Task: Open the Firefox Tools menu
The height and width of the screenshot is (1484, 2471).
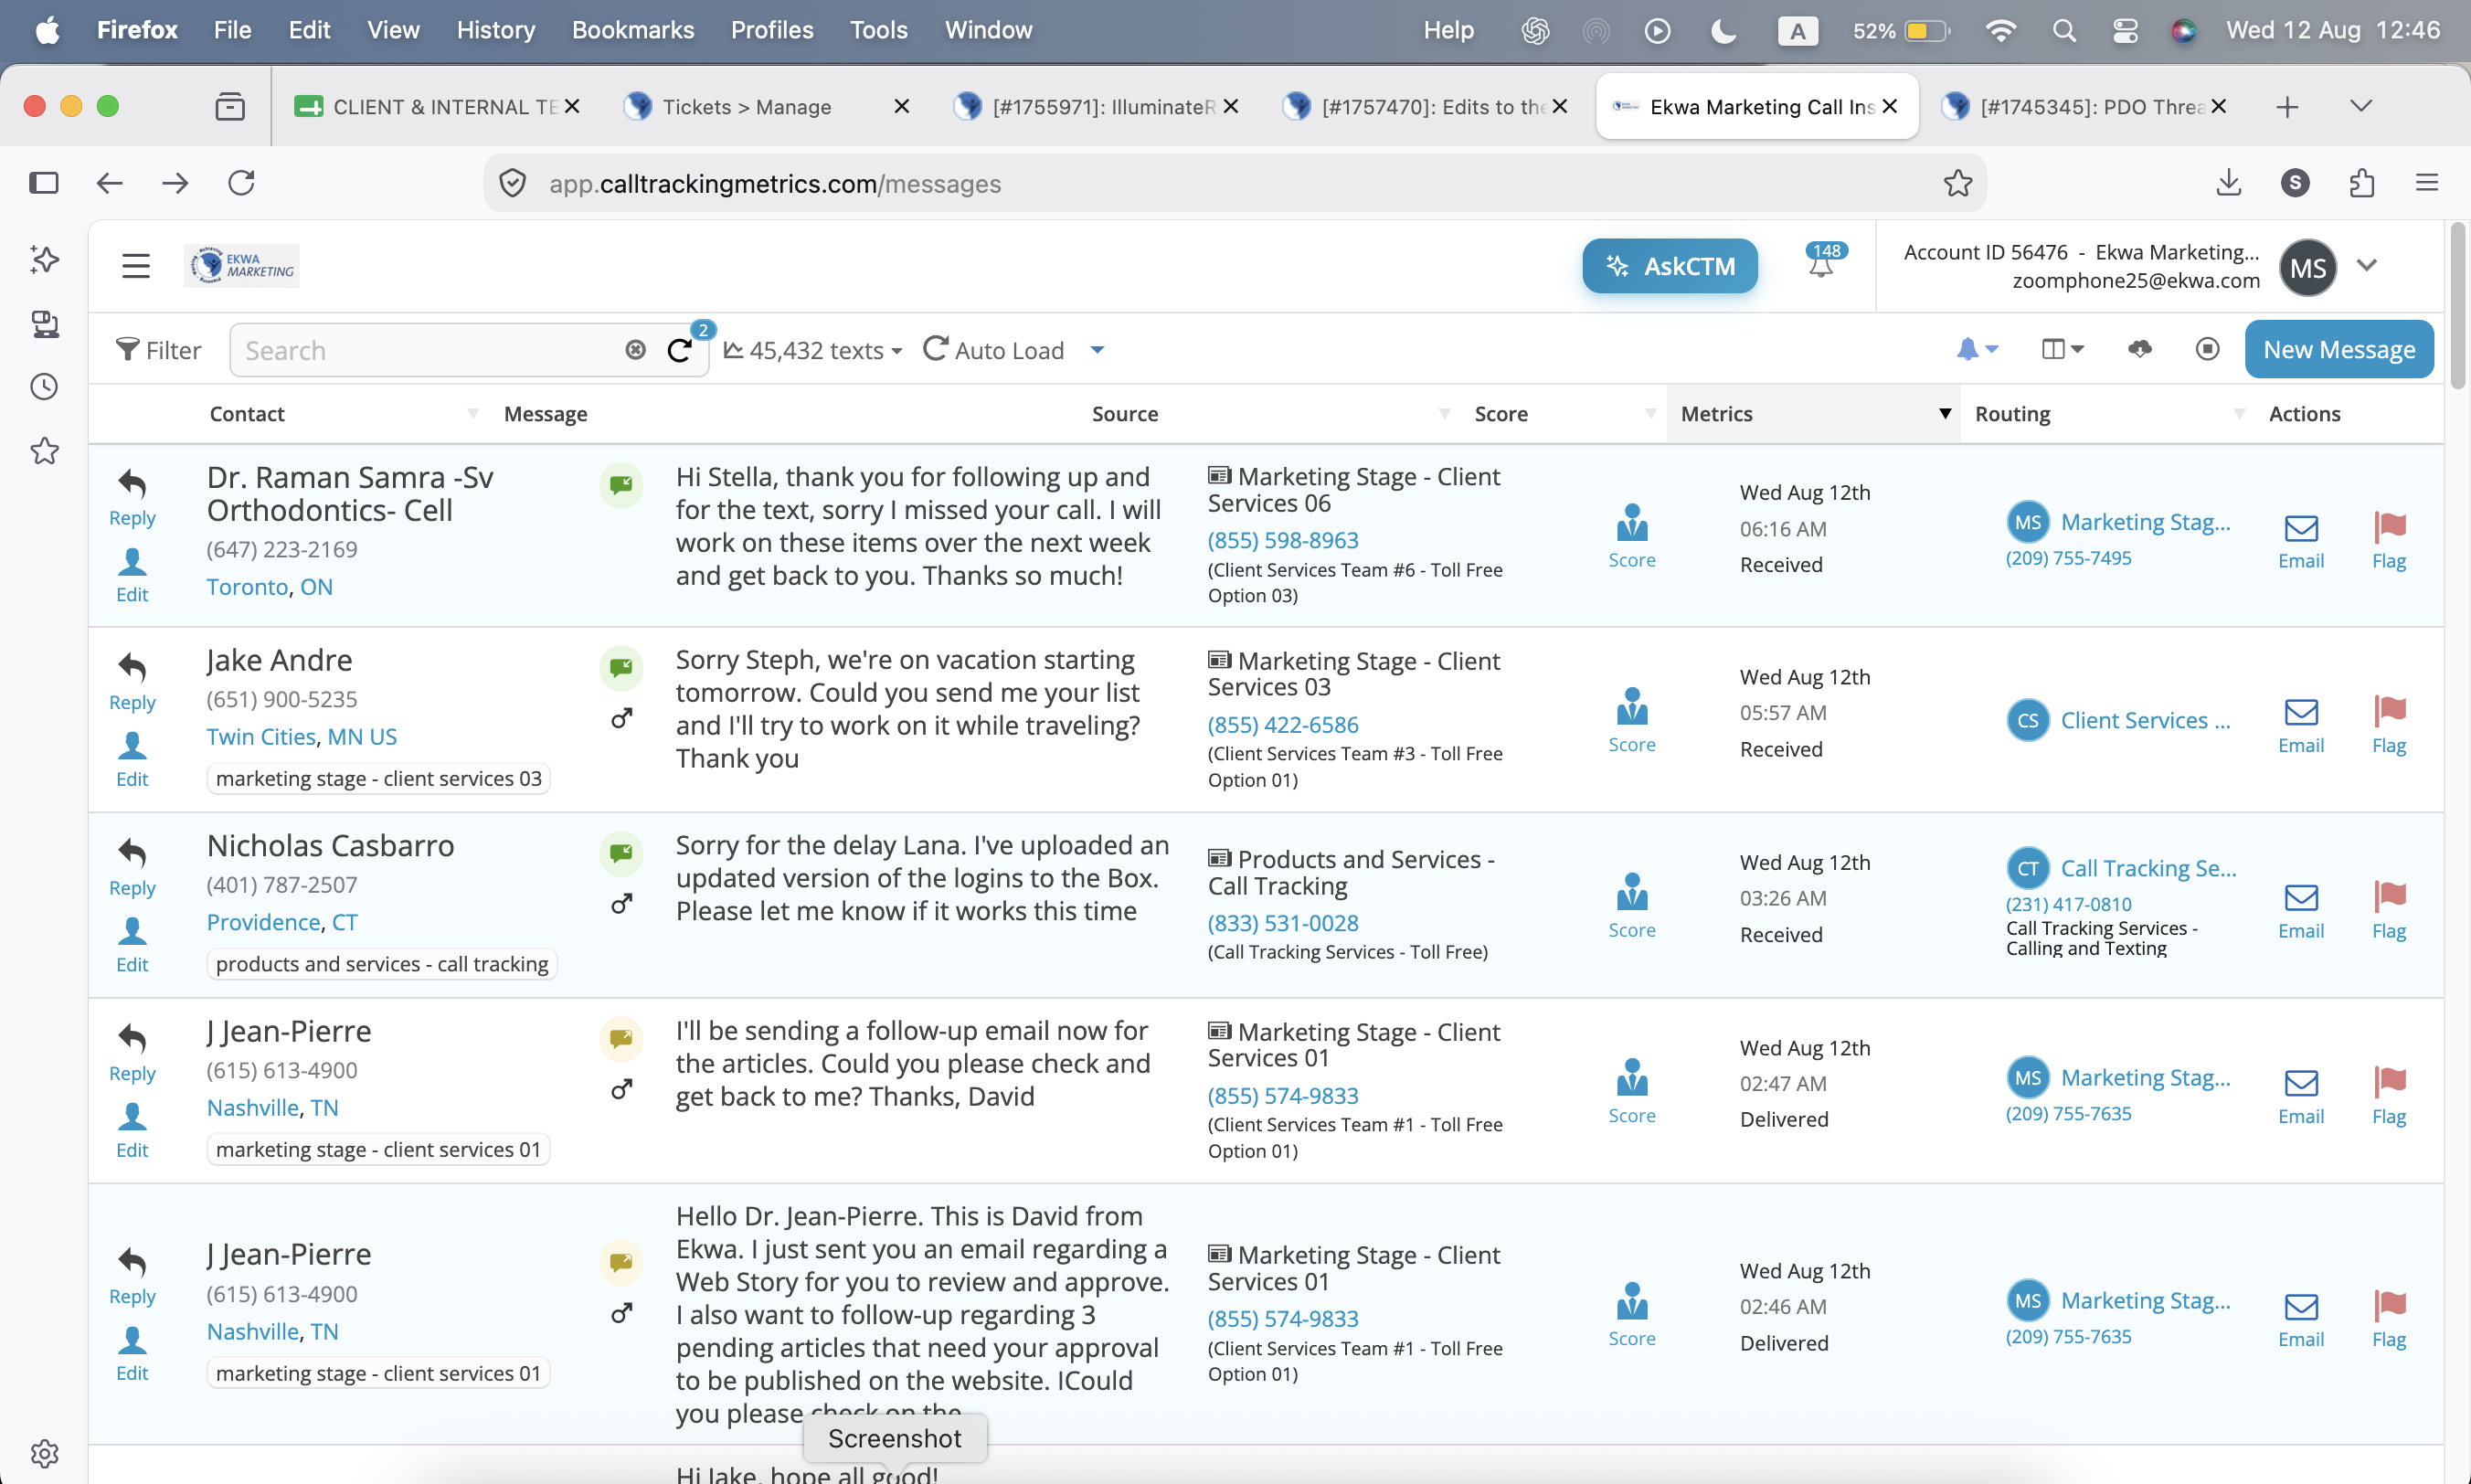Action: coord(879,30)
